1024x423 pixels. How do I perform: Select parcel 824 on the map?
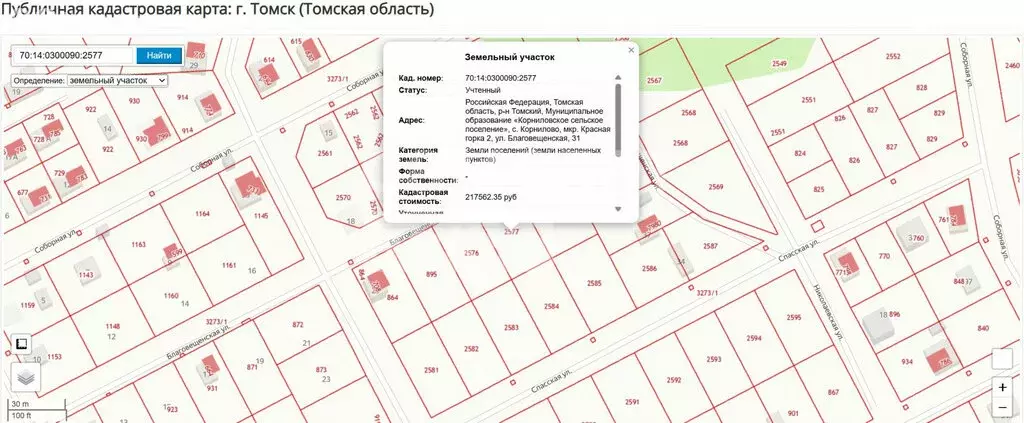800,153
